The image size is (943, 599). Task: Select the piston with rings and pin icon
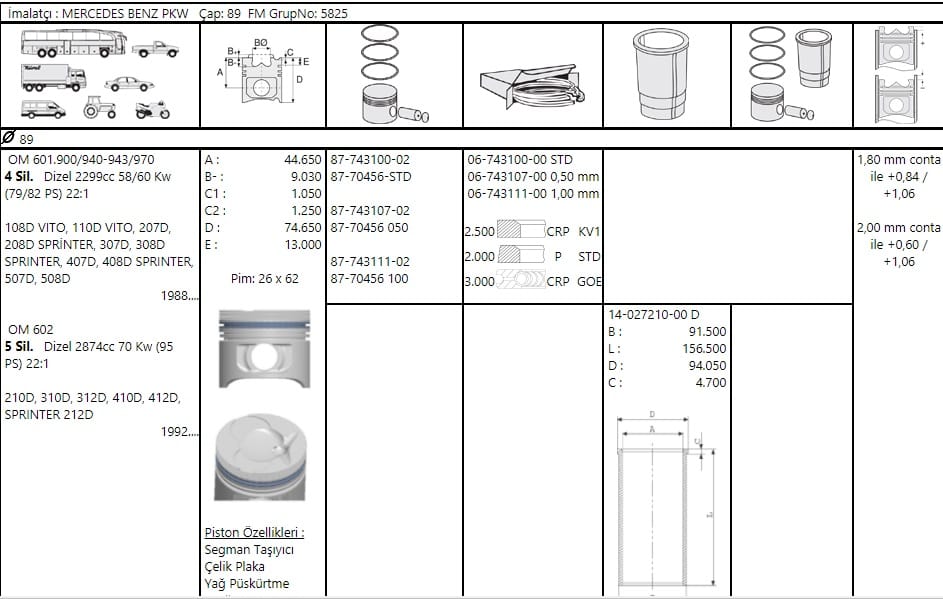393,74
